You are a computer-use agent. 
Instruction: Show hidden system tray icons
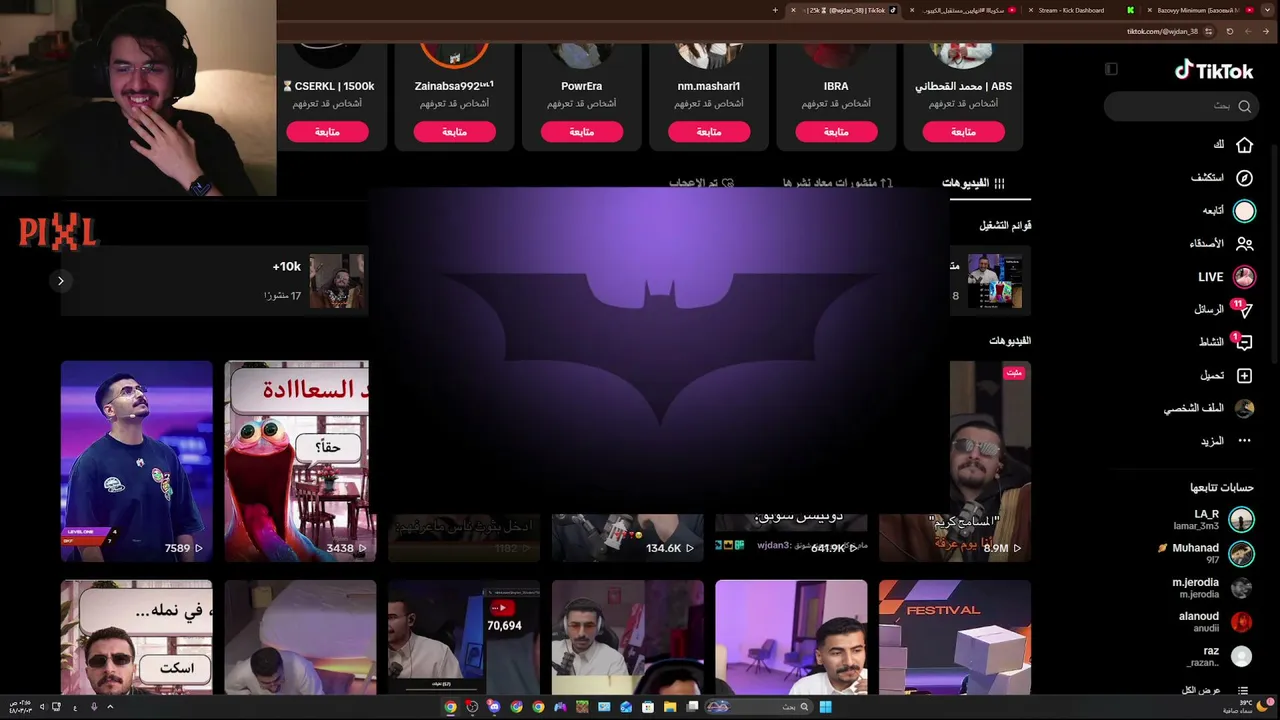[110, 707]
